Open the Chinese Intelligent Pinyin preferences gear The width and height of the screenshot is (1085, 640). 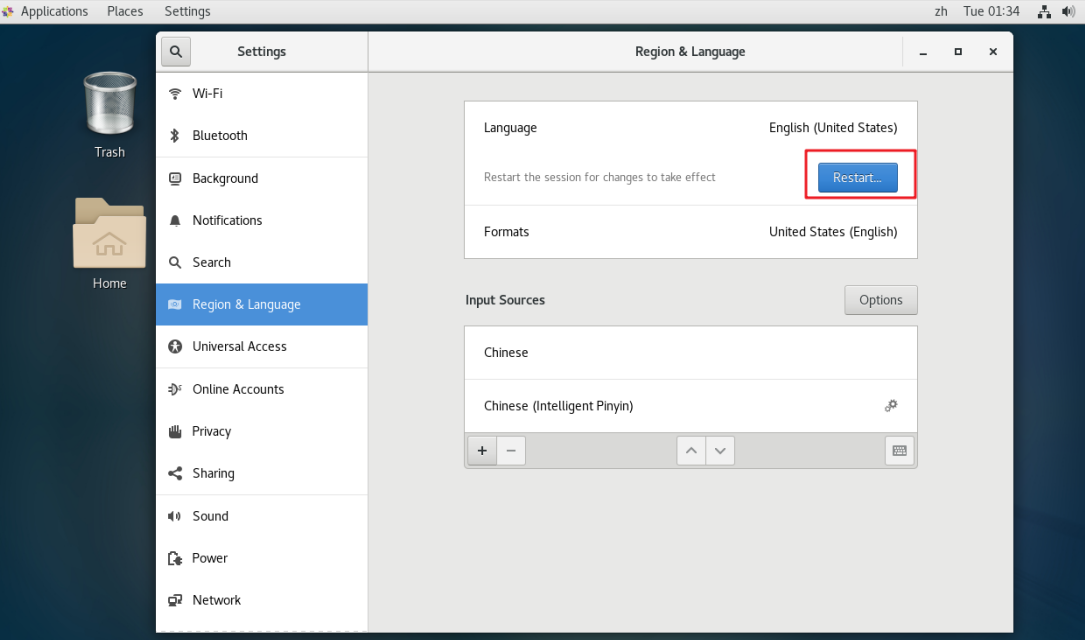[890, 406]
